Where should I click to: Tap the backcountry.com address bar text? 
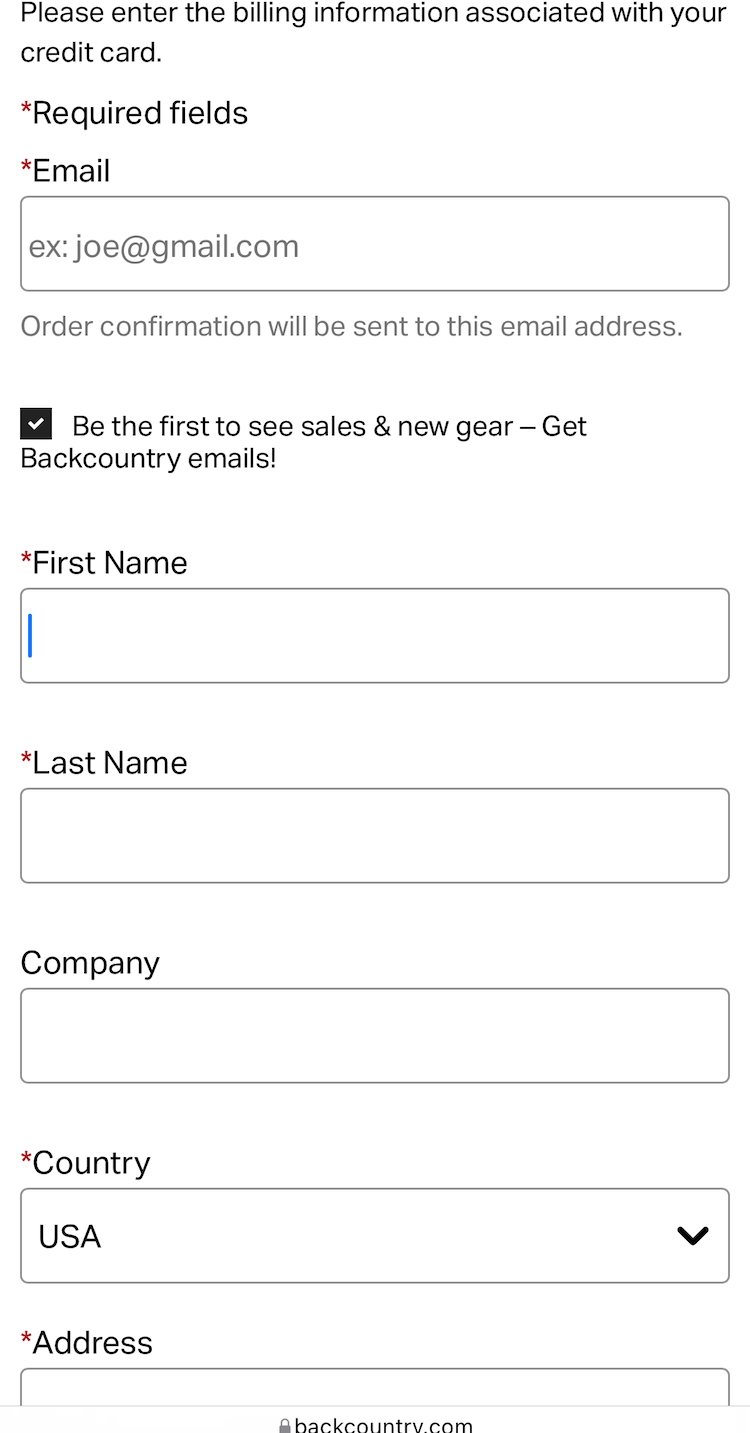point(384,1426)
